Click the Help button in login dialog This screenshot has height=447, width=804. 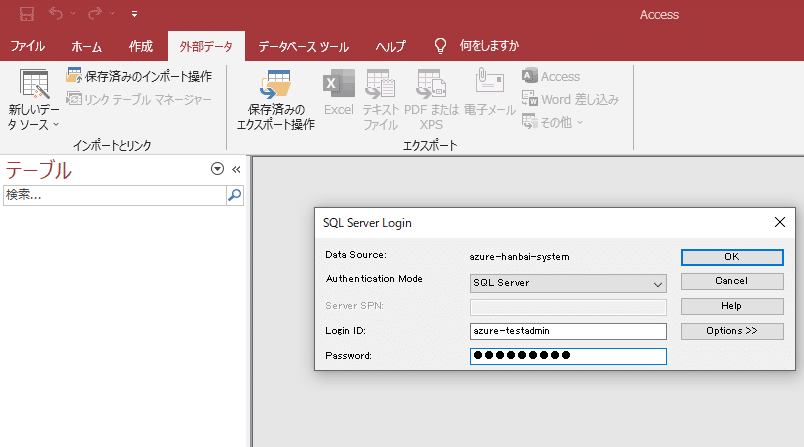pos(732,306)
